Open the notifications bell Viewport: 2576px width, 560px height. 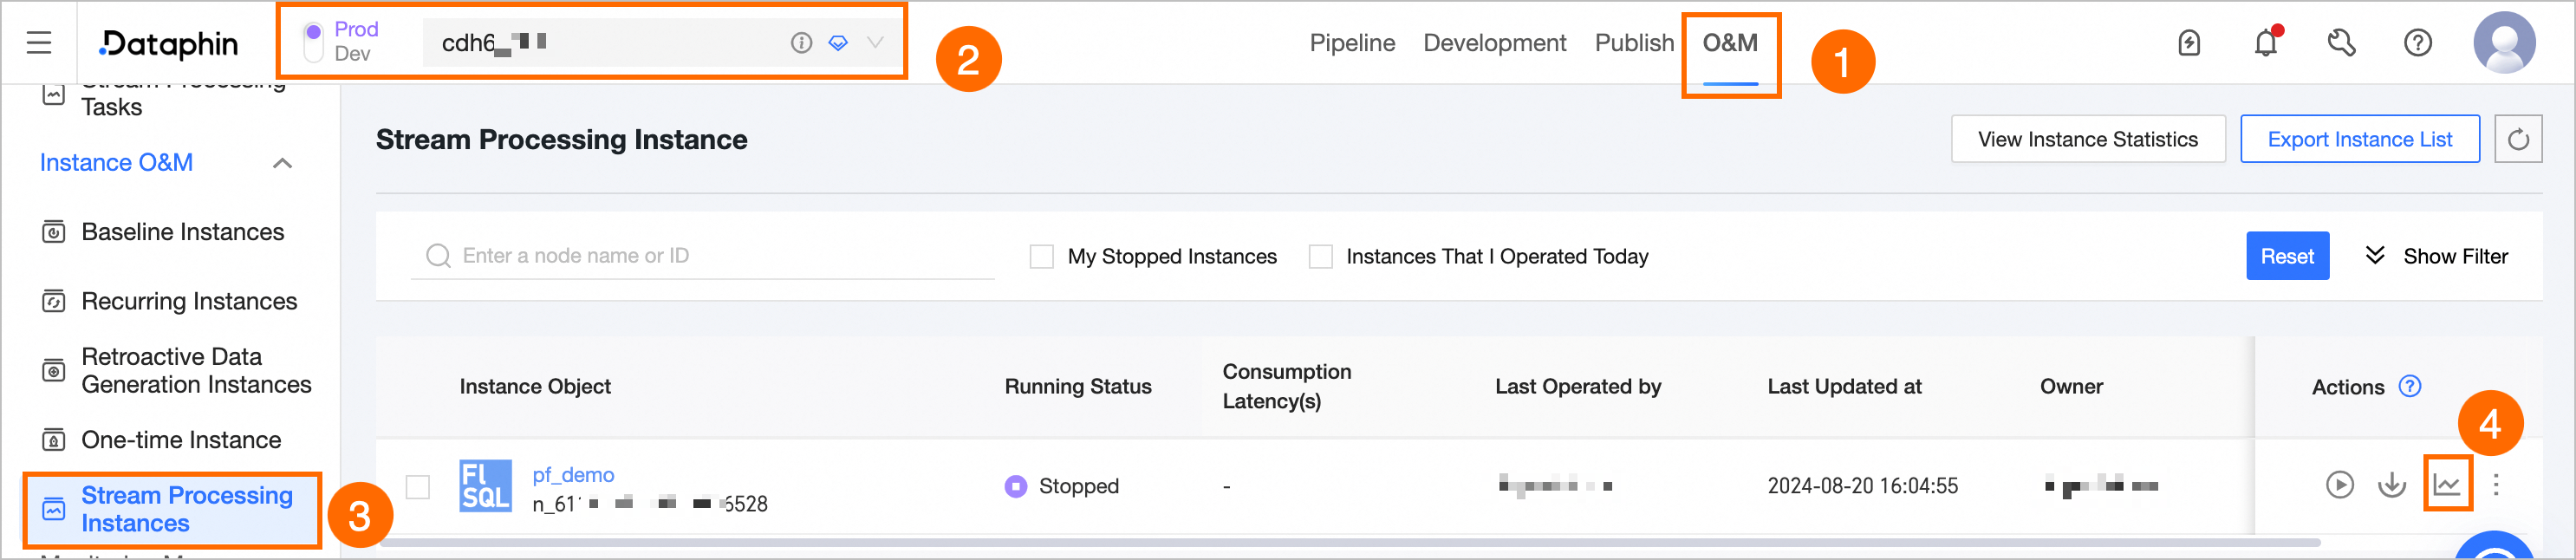(x=2265, y=43)
